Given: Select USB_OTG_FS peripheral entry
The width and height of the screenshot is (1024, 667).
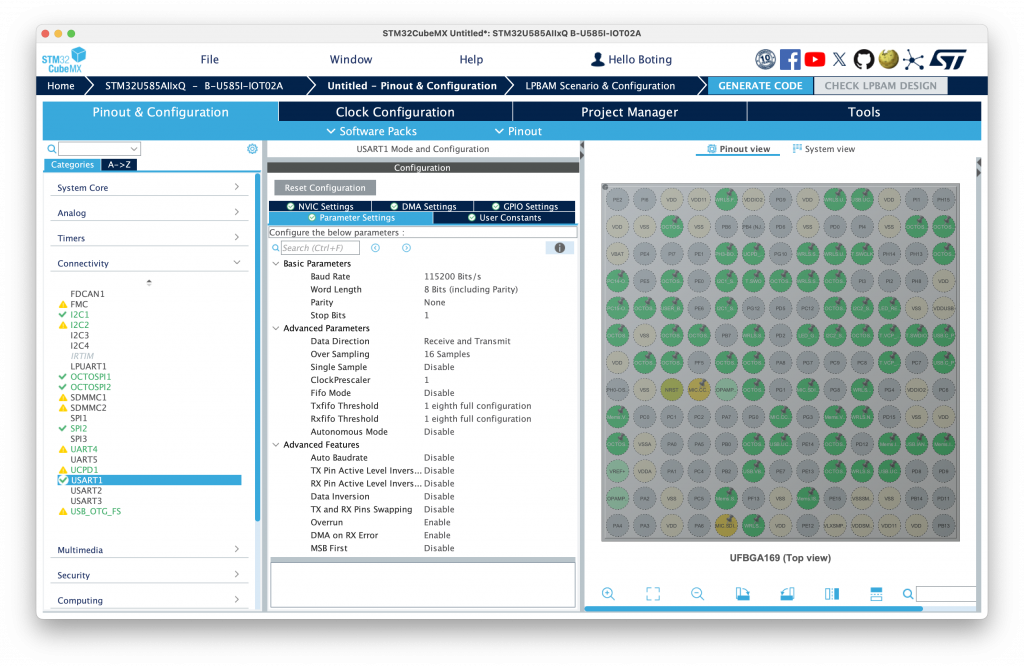Looking at the screenshot, I should tap(95, 512).
